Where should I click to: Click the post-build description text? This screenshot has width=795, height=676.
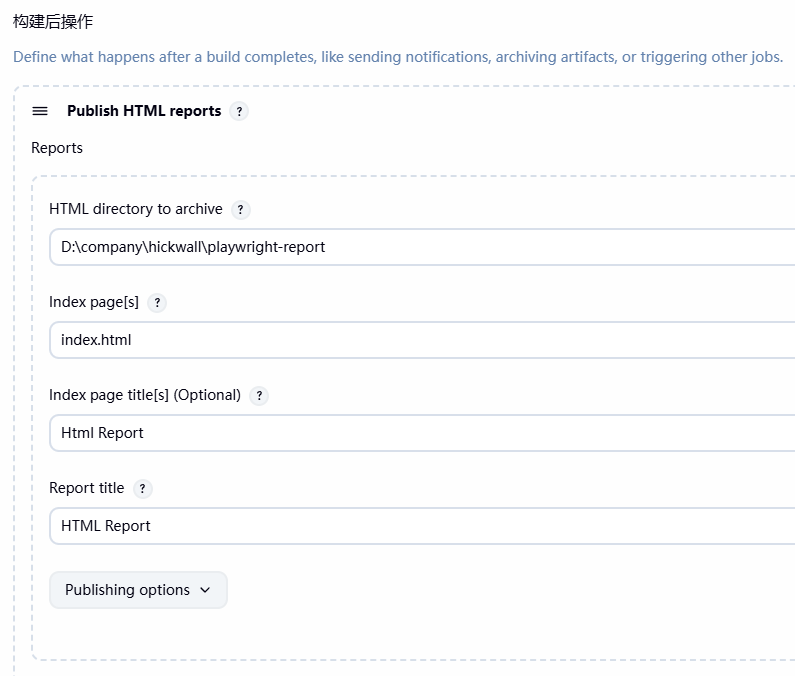pos(397,57)
